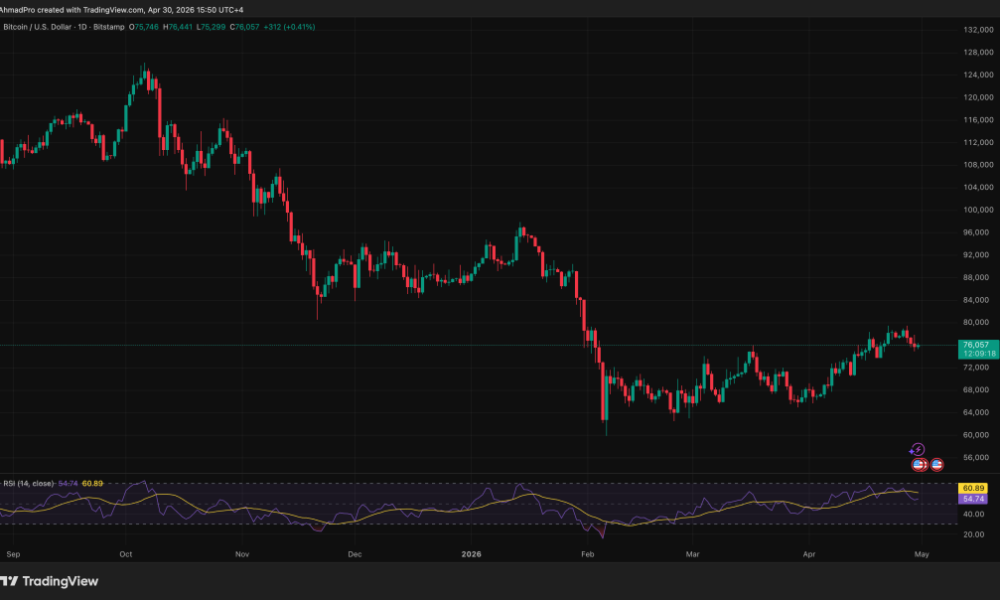Click the RSI legend value 60.89 in yellow
Screen dimensions: 1000x600
[92, 483]
